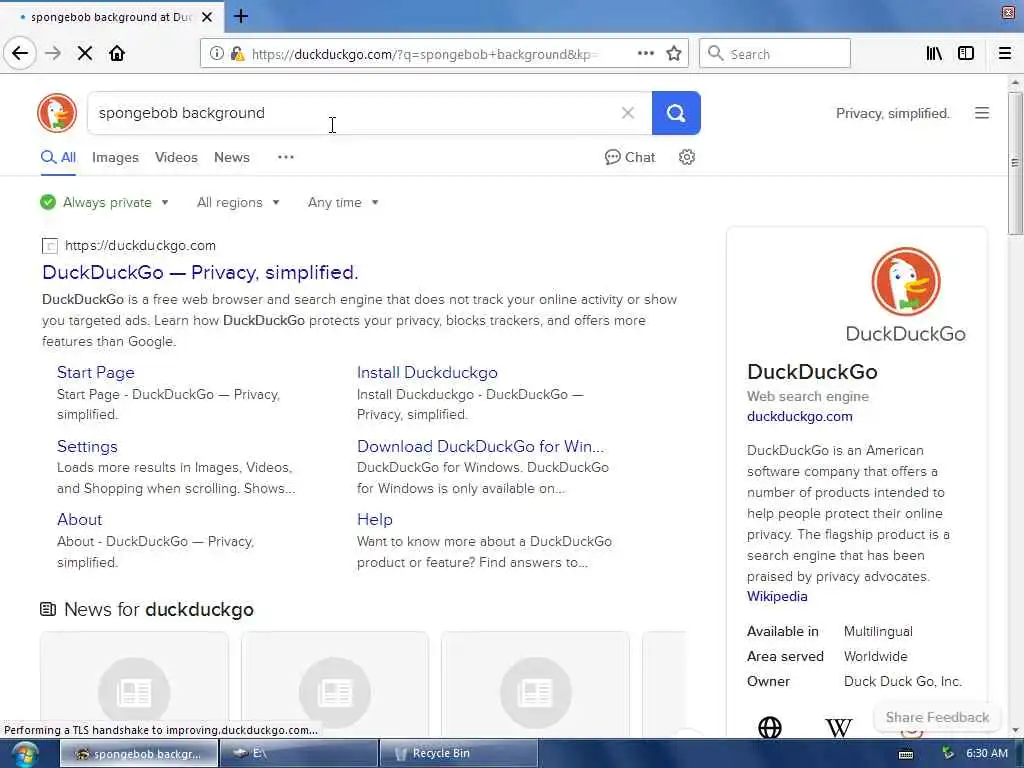
Task: Click the blue magnifier search button
Action: click(x=676, y=113)
